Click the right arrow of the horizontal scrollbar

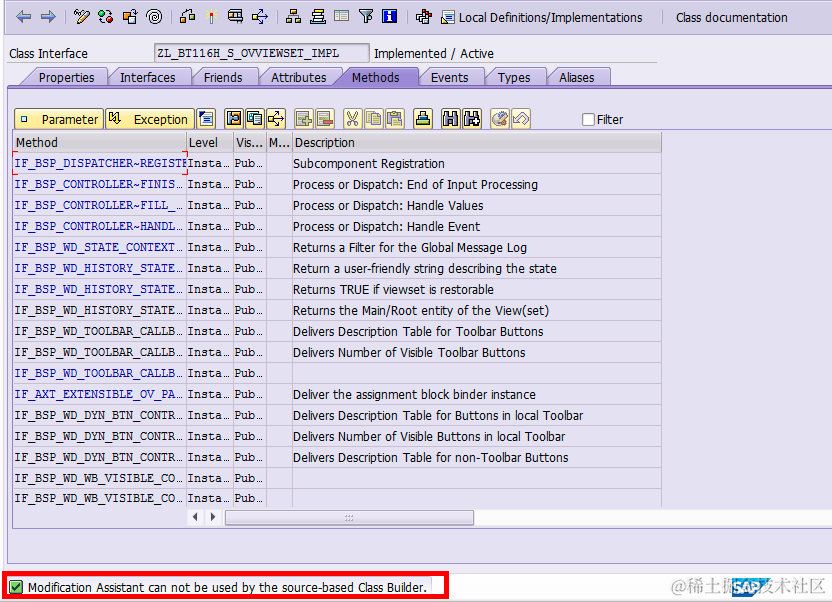point(213,517)
